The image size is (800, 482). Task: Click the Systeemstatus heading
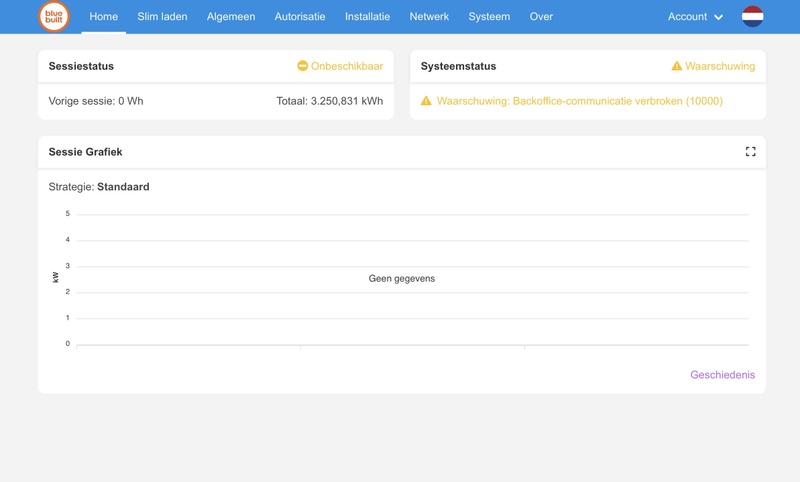pos(458,66)
